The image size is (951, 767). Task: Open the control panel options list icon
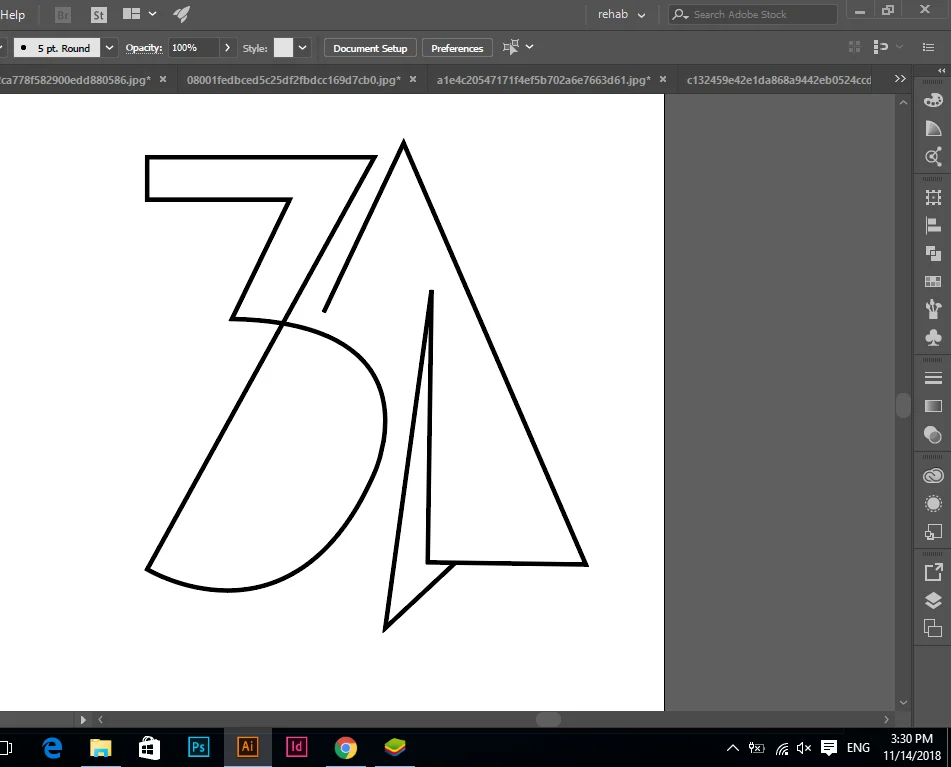928,47
